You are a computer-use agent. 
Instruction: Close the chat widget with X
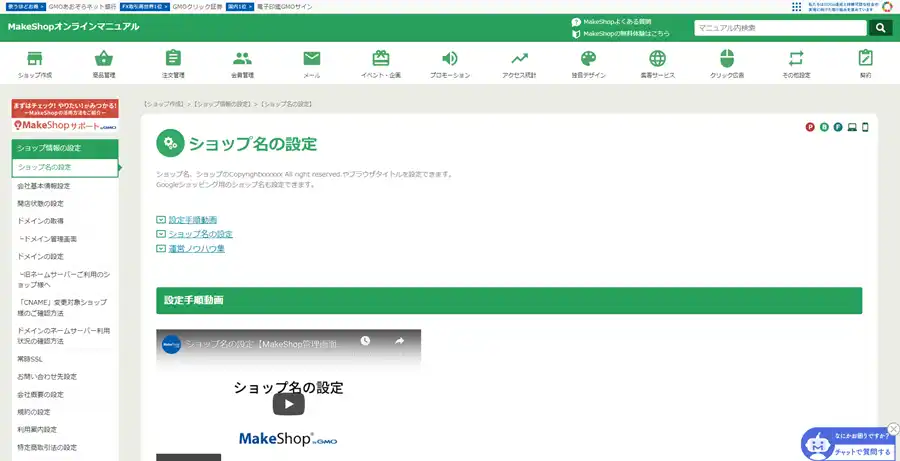893,429
